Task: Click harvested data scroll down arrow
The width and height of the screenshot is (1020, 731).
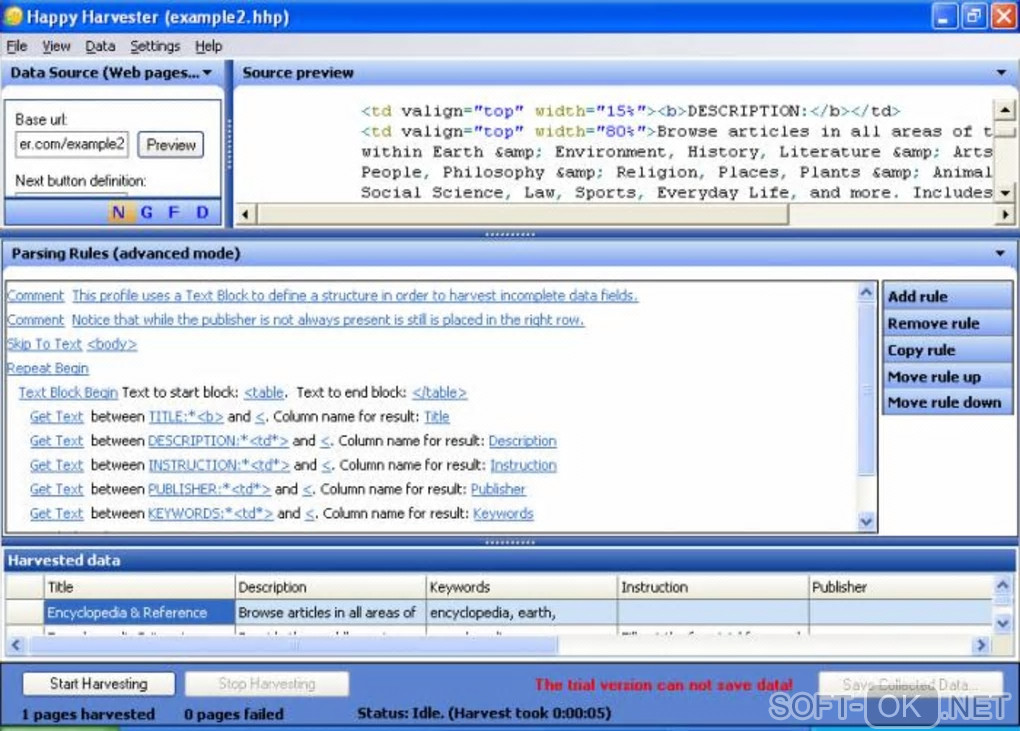Action: tap(1002, 623)
